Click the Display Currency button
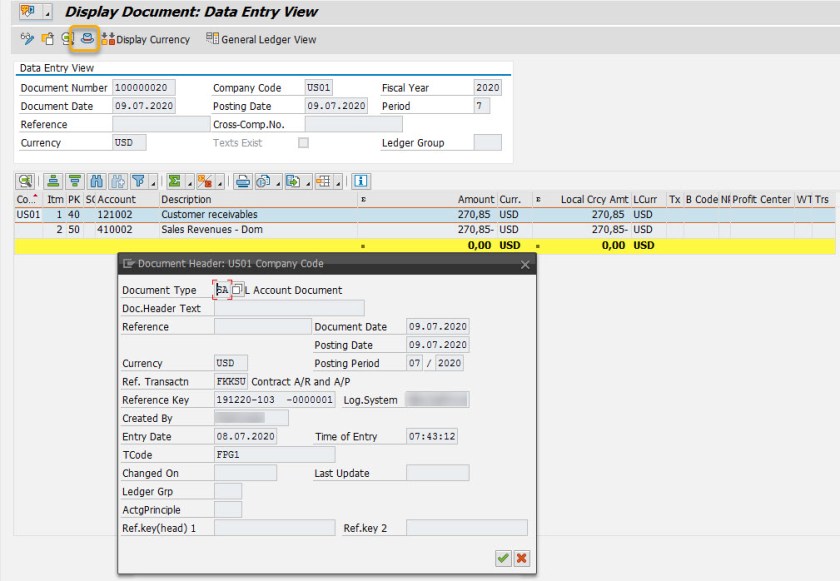This screenshot has height=581, width=840. [145, 39]
